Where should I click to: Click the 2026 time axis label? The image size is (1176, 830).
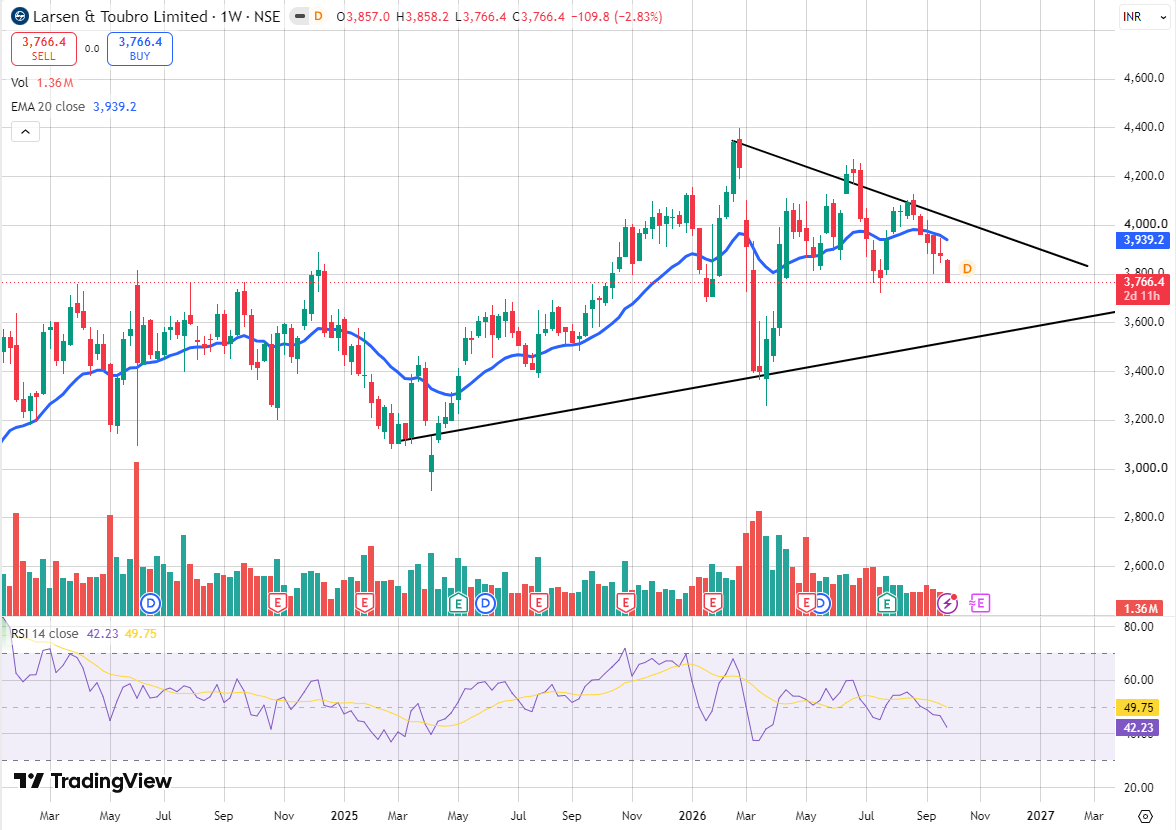(x=692, y=816)
